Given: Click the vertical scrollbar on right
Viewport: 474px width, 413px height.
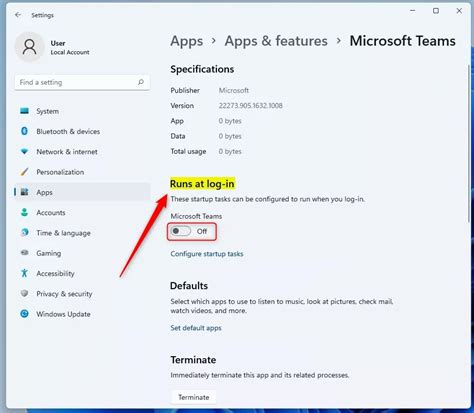Looking at the screenshot, I should [x=470, y=143].
